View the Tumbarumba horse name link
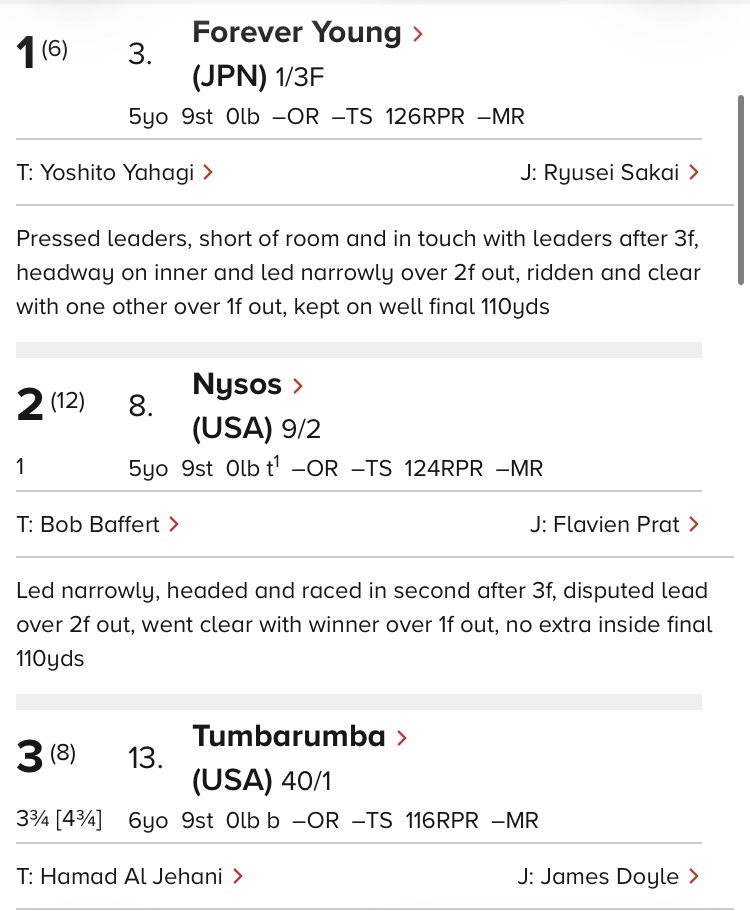 click(x=288, y=737)
